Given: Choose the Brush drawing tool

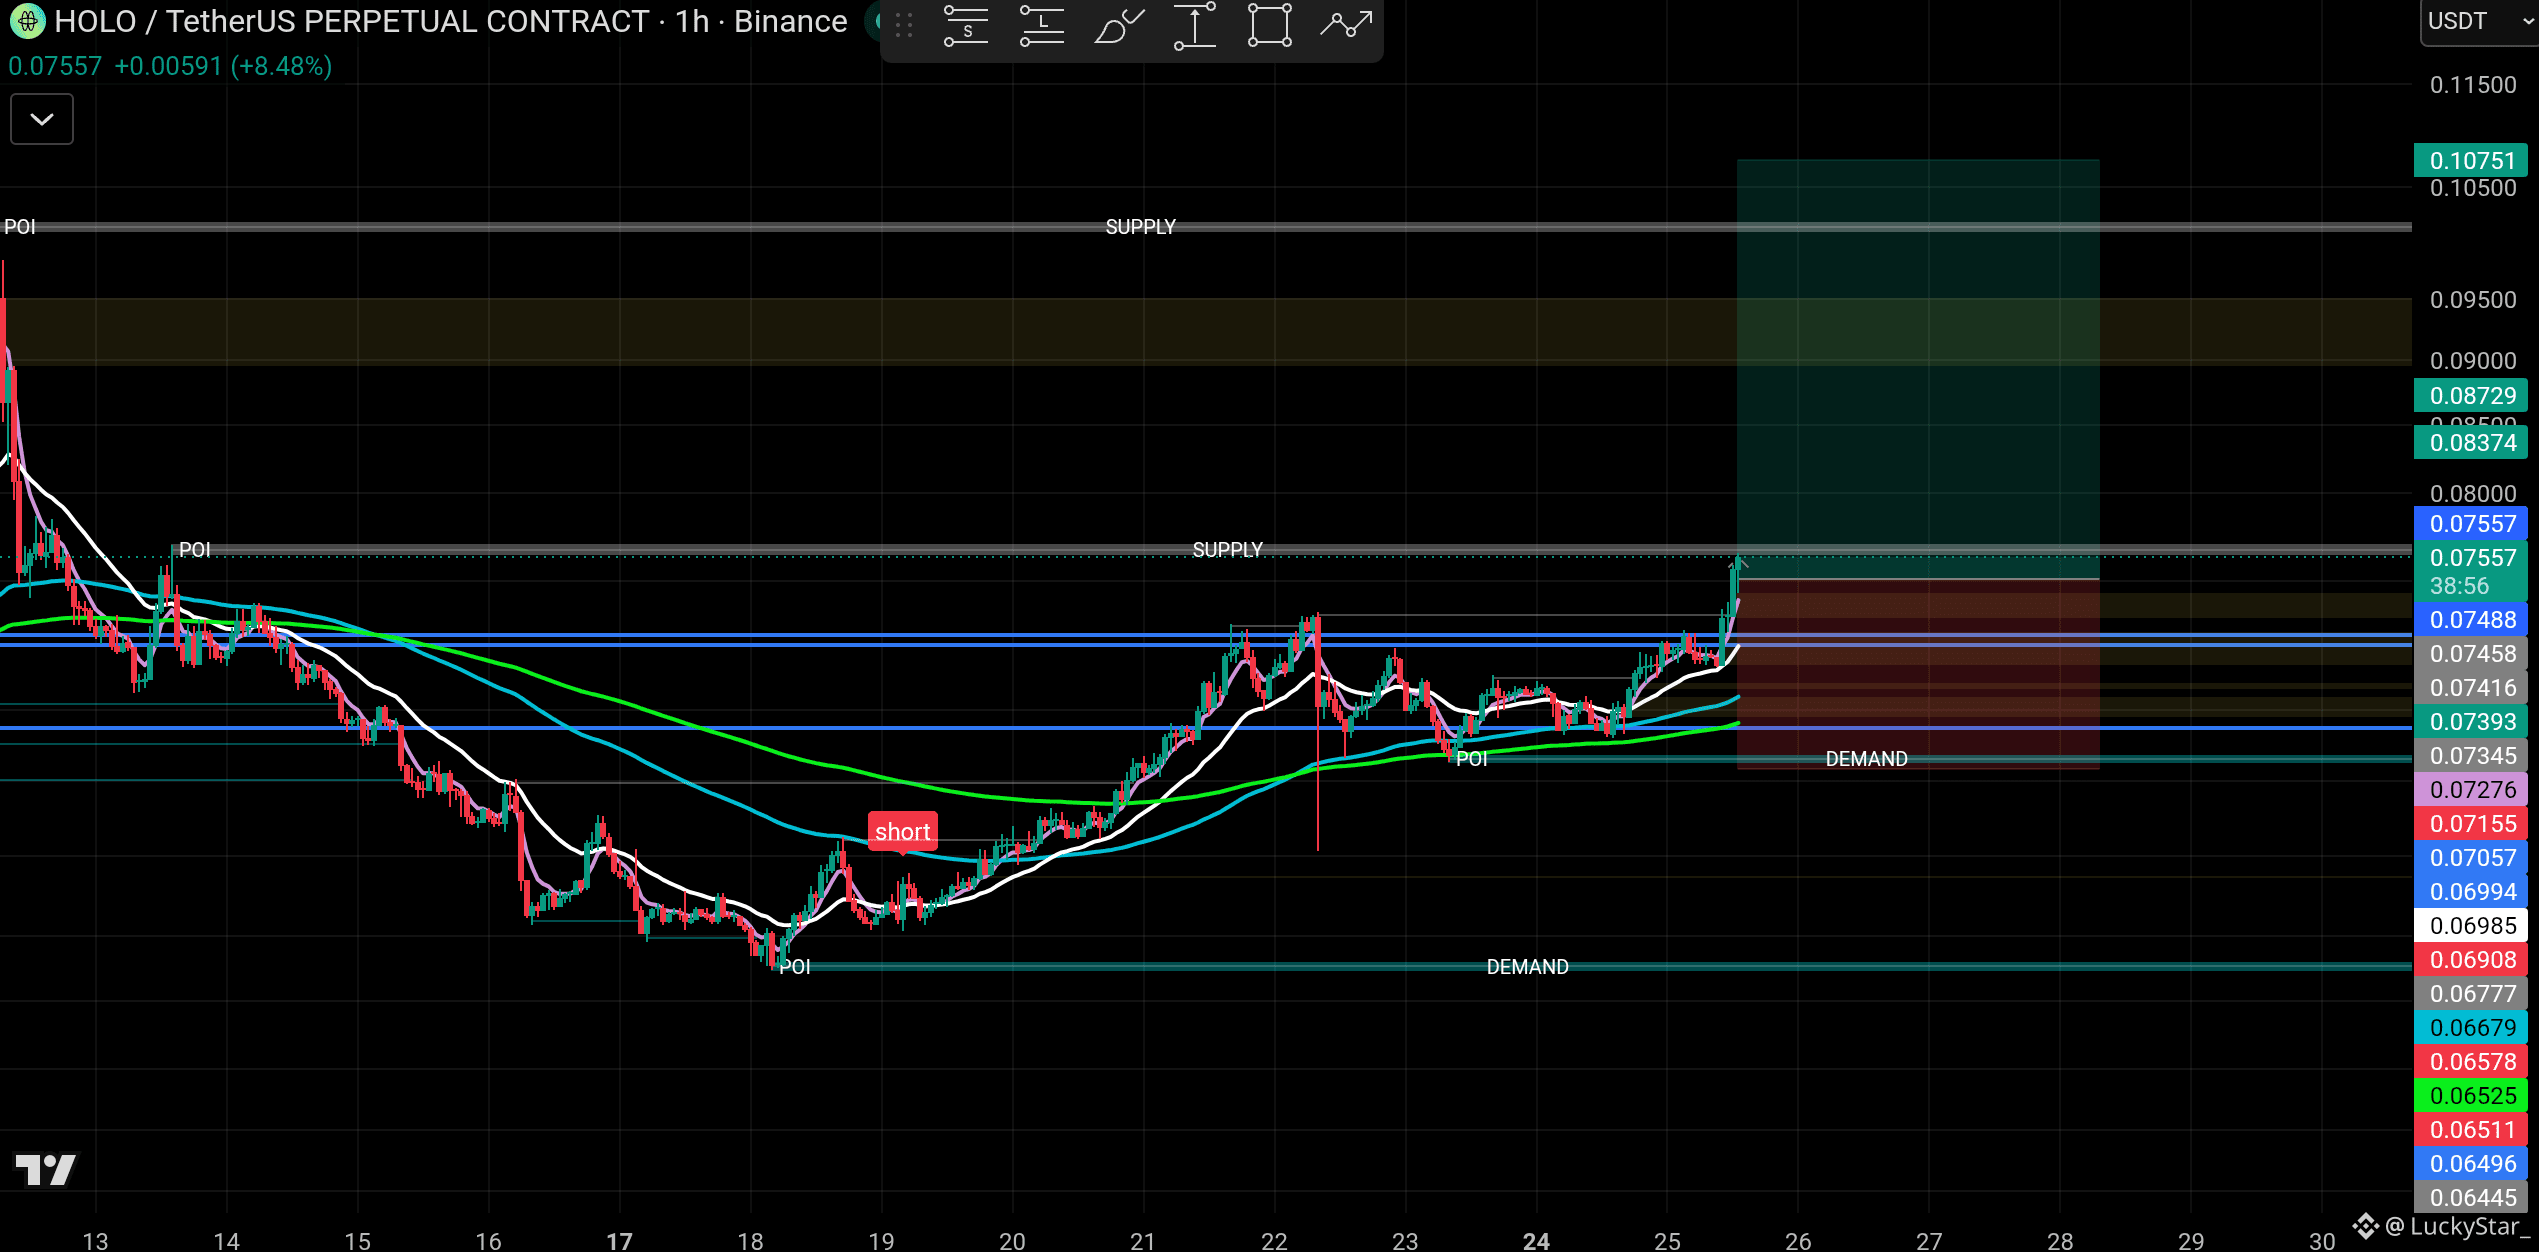Looking at the screenshot, I should 1118,26.
